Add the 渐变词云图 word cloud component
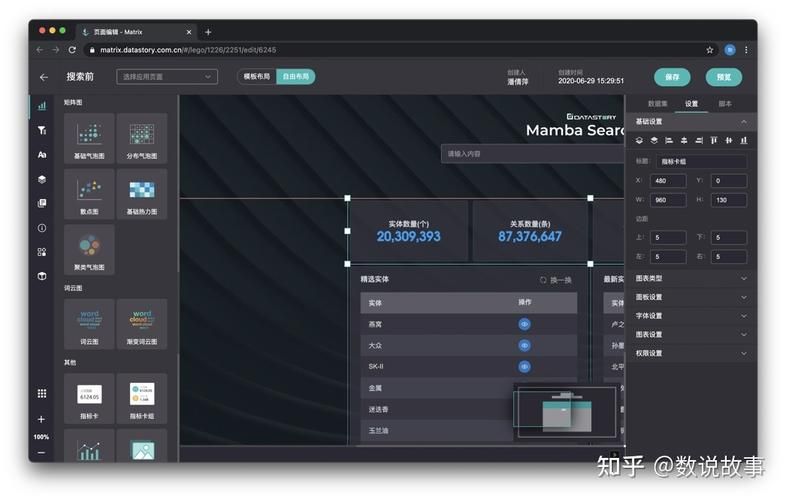 tap(142, 324)
